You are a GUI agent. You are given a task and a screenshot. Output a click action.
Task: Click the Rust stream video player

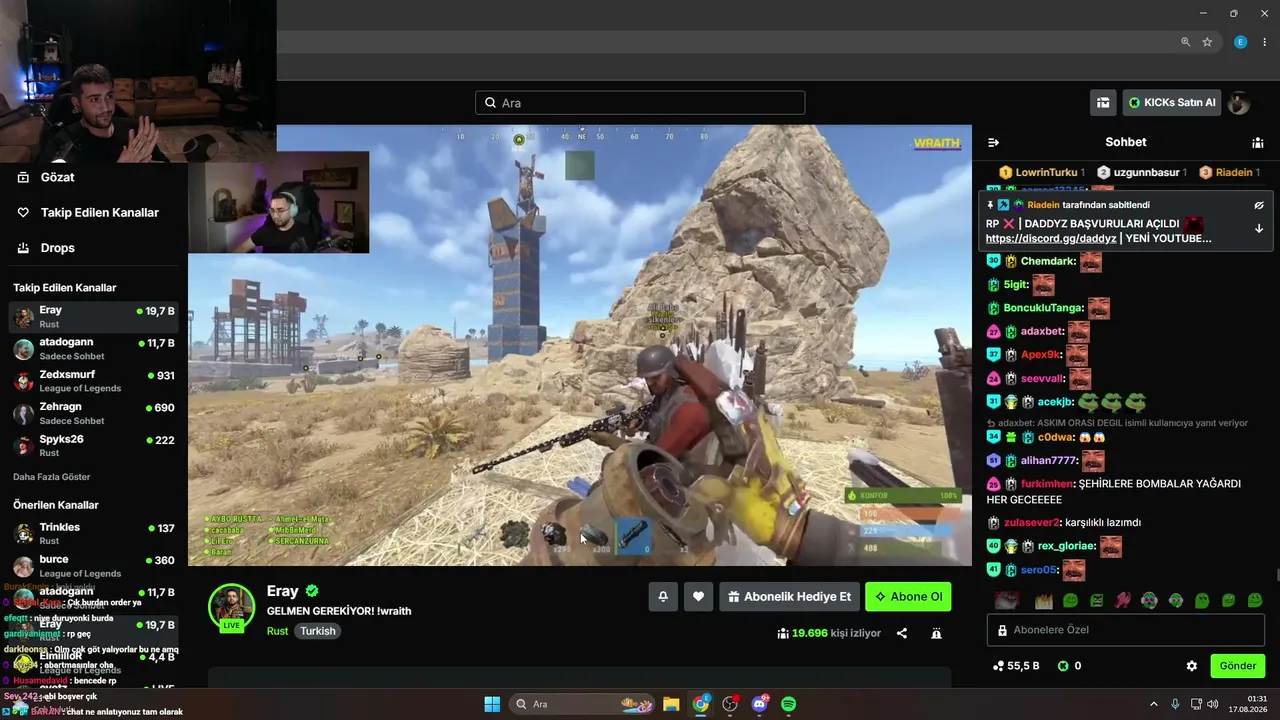click(x=580, y=345)
